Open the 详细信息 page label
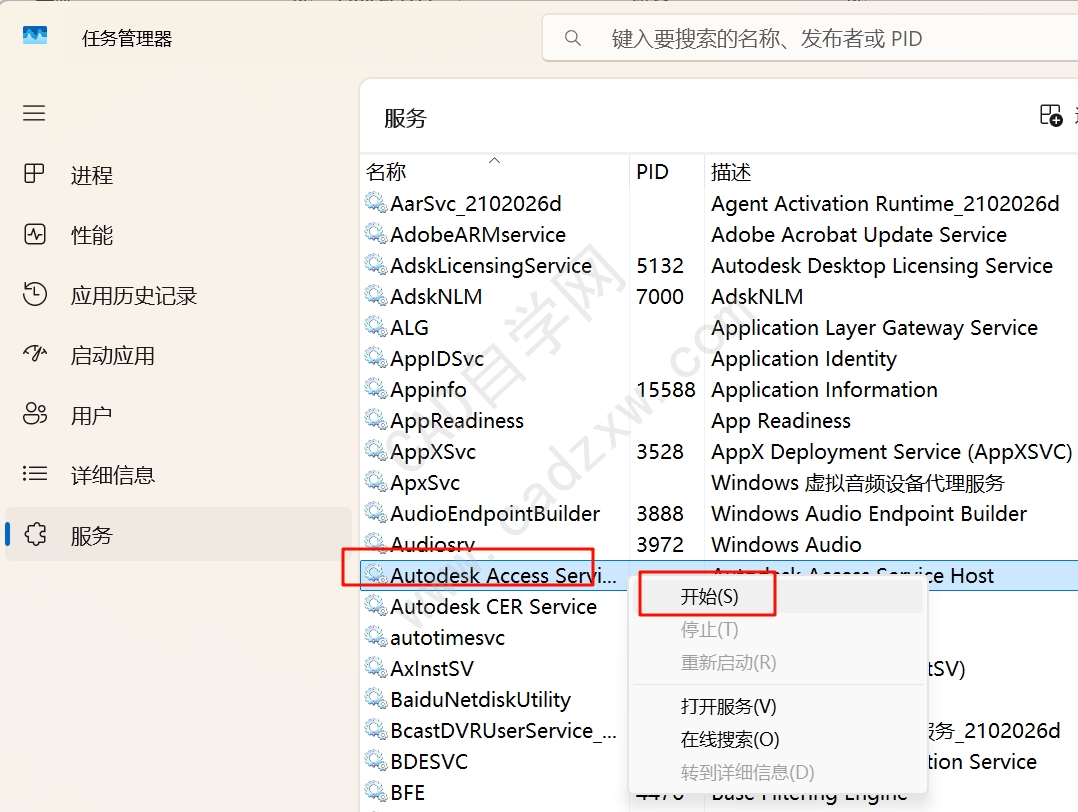Image resolution: width=1078 pixels, height=812 pixels. tap(113, 475)
